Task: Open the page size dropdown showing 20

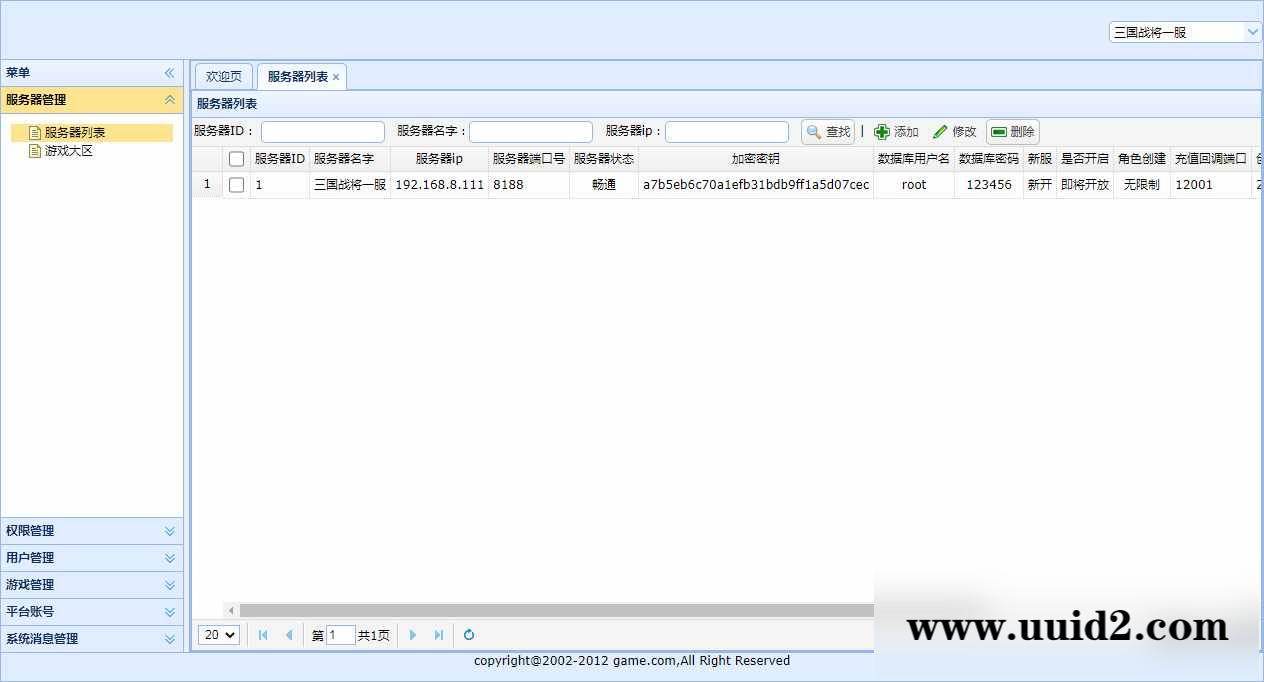Action: (218, 635)
